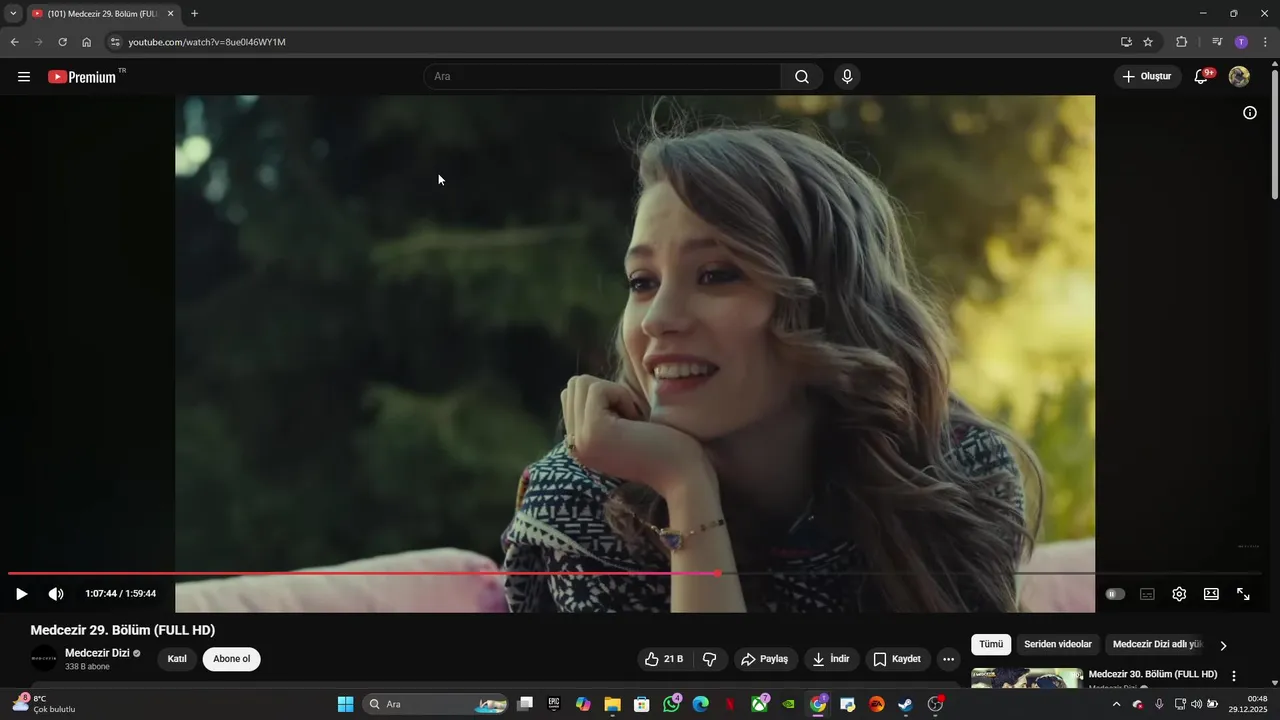Screen dimensions: 1280x720
Task: Open Windows Start menu
Action: pos(345,704)
